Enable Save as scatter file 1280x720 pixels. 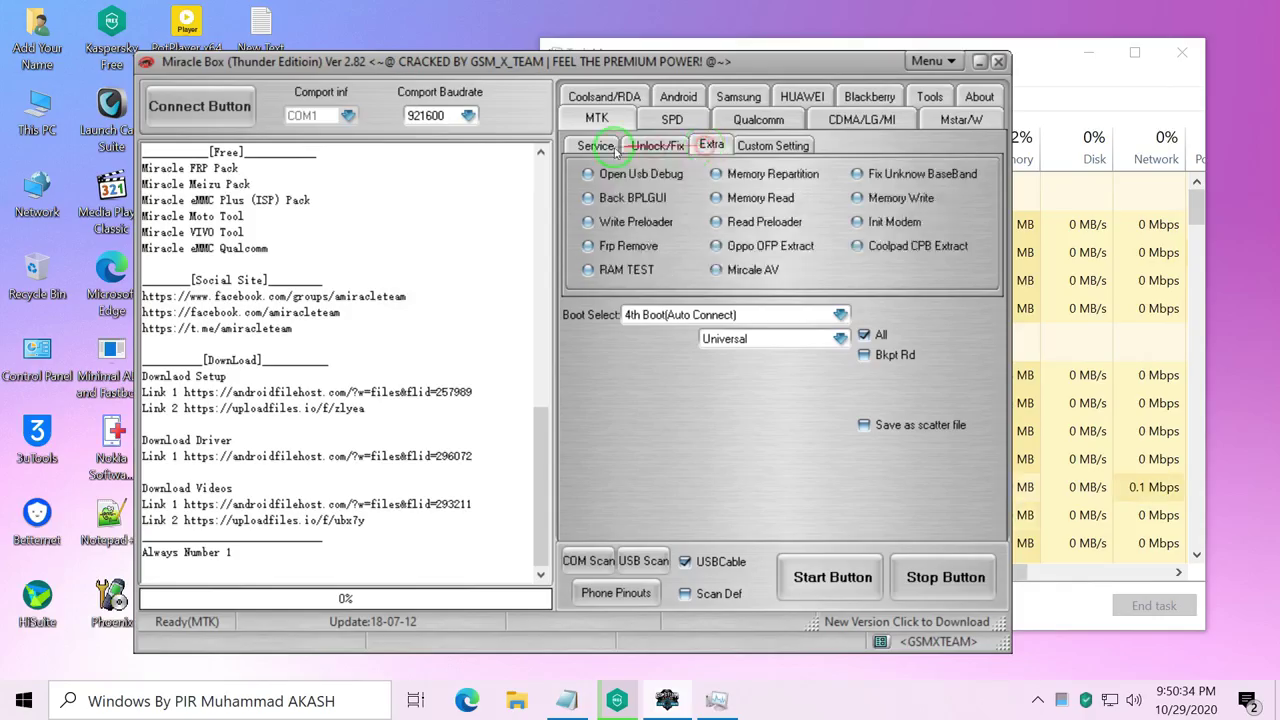pyautogui.click(x=864, y=425)
